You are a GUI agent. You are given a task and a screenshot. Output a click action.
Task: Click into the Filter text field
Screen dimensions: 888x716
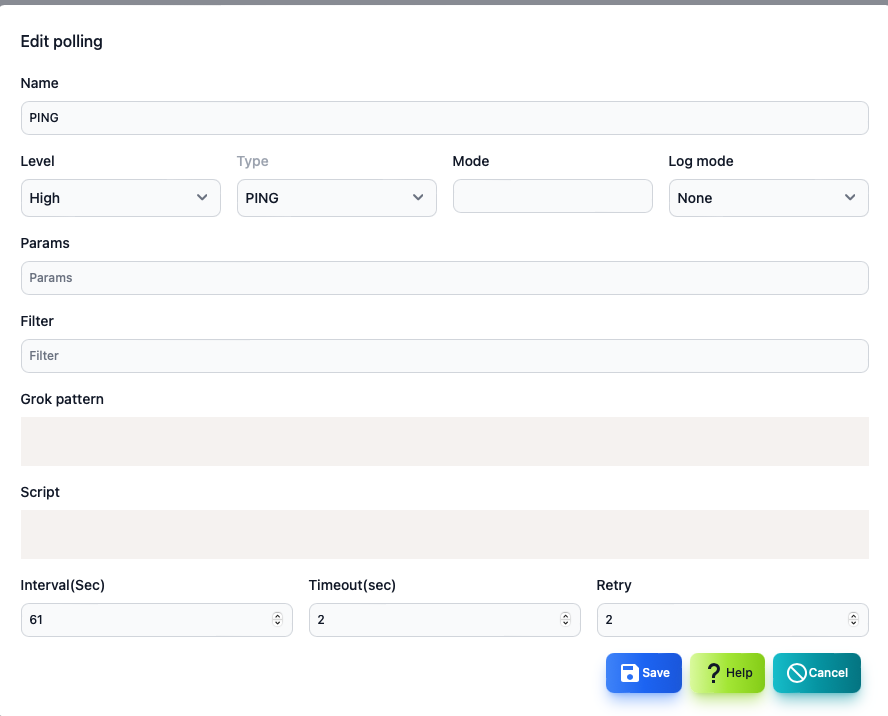point(445,356)
